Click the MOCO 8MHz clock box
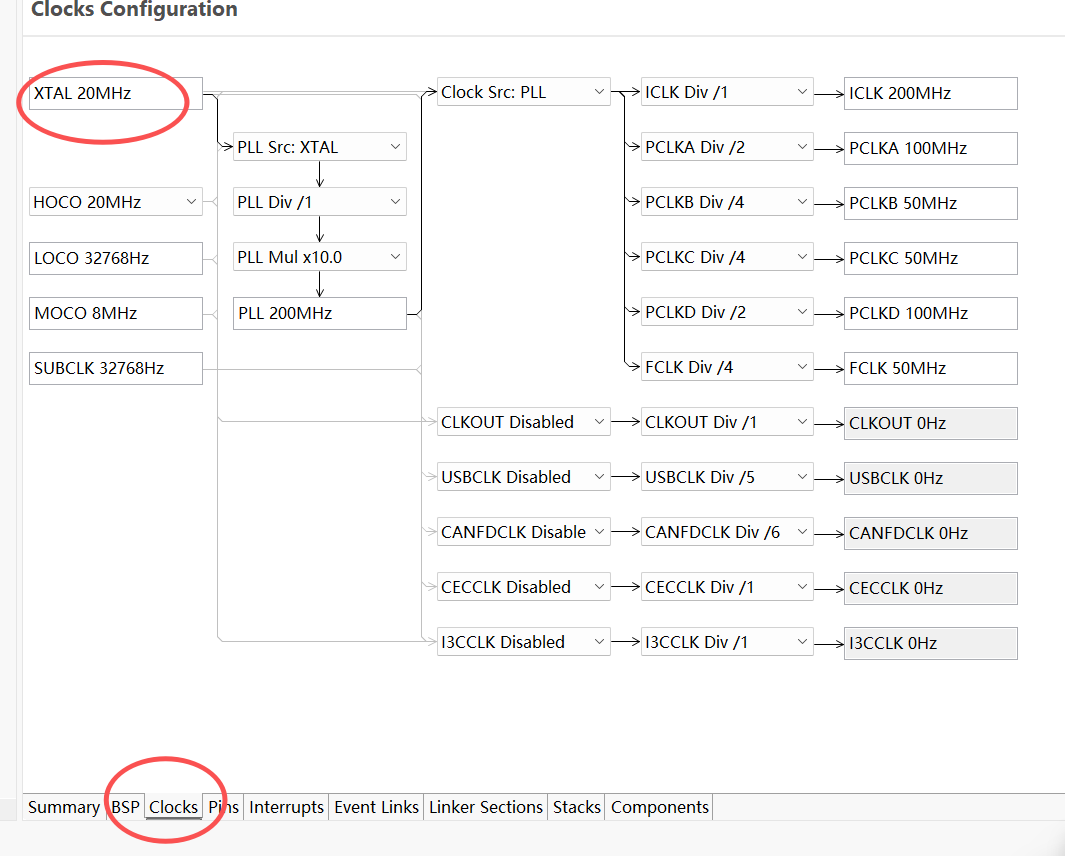The width and height of the screenshot is (1065, 856). (x=115, y=313)
